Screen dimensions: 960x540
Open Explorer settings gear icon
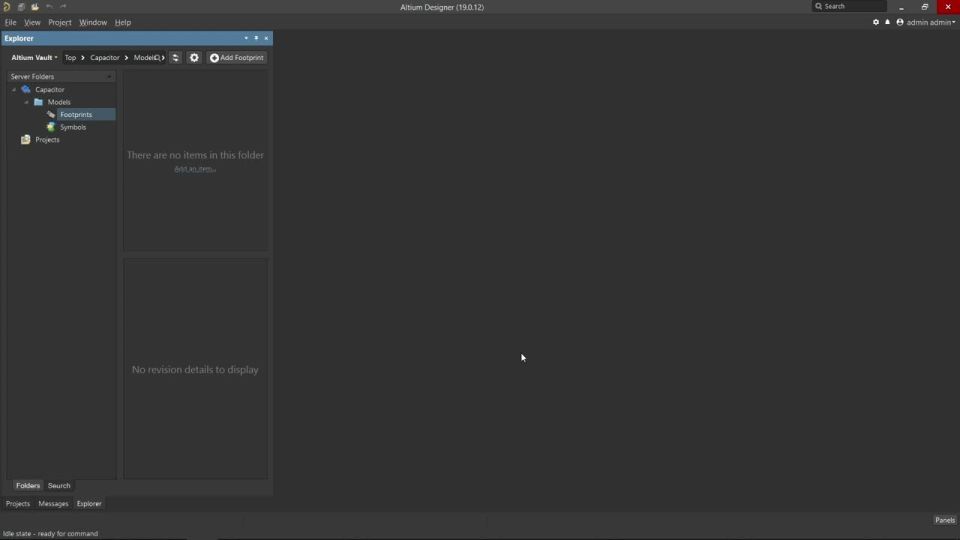point(194,58)
